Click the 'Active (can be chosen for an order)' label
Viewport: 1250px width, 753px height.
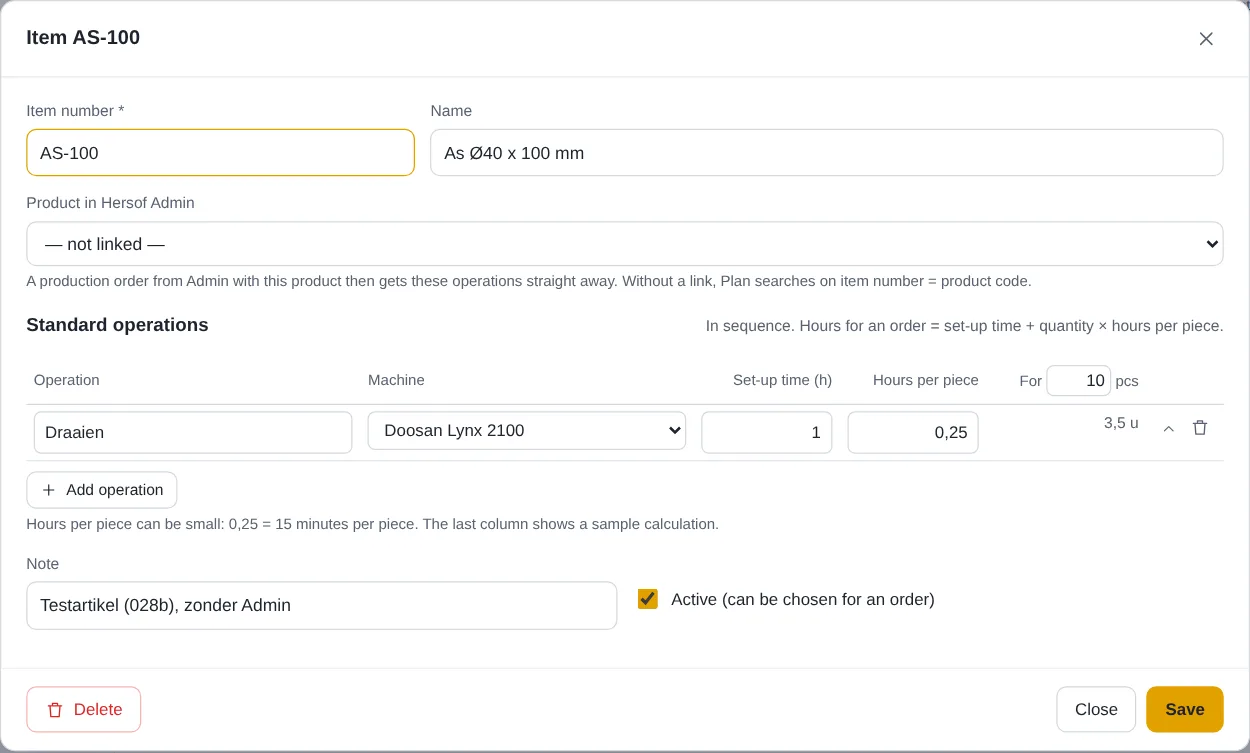(803, 600)
